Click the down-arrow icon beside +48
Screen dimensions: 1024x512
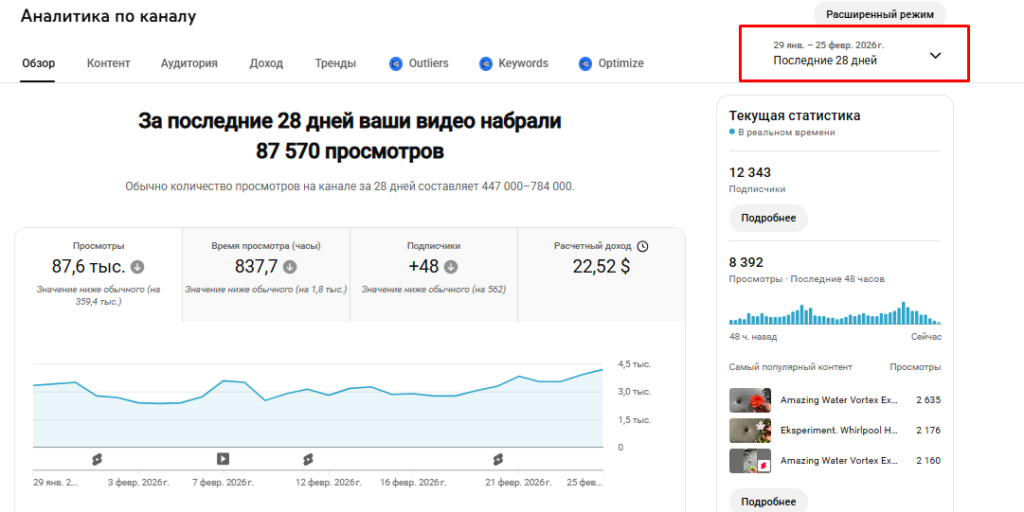click(x=451, y=267)
